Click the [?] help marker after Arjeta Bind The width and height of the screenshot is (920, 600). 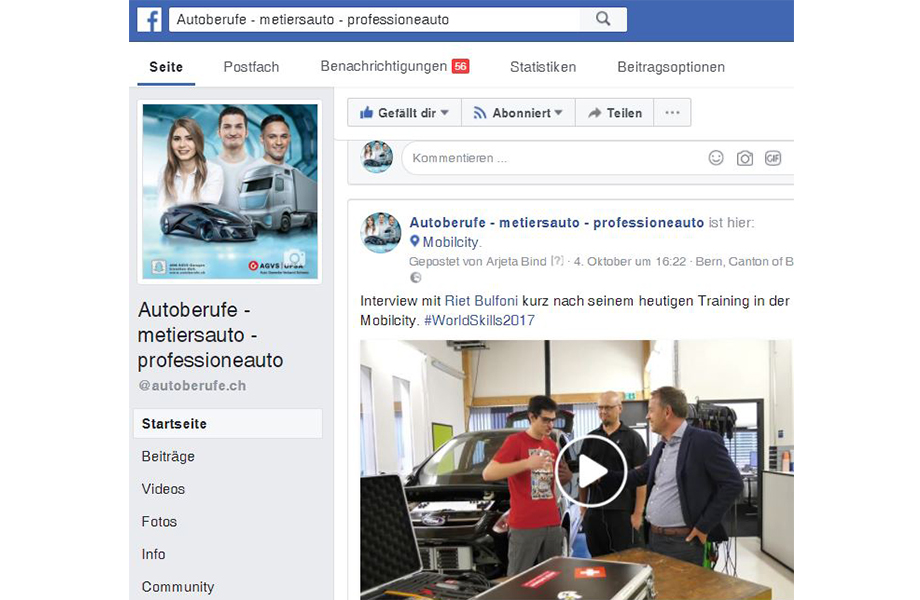(557, 261)
